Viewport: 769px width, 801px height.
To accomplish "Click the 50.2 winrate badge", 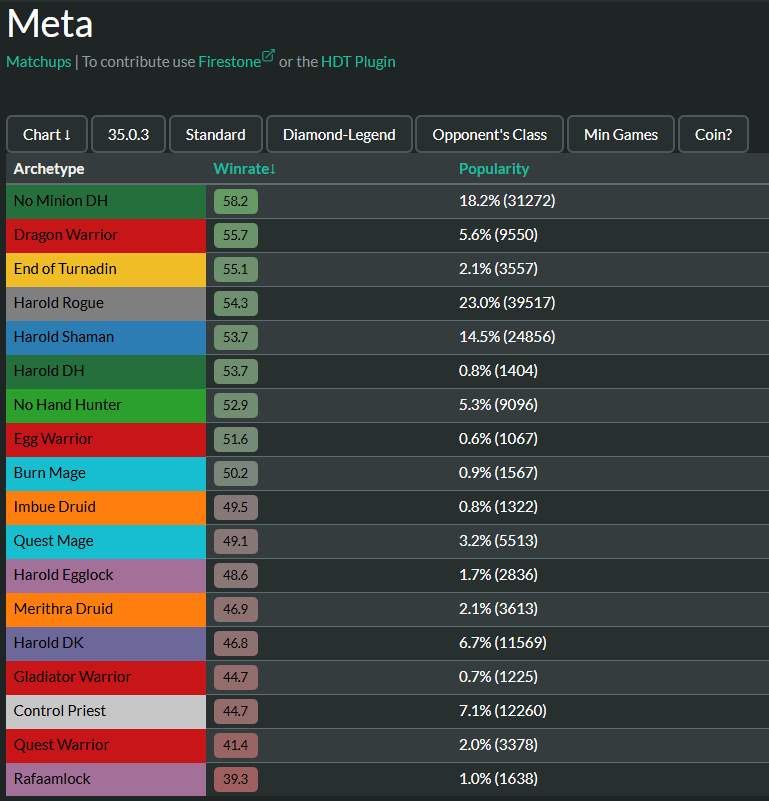I will (236, 474).
